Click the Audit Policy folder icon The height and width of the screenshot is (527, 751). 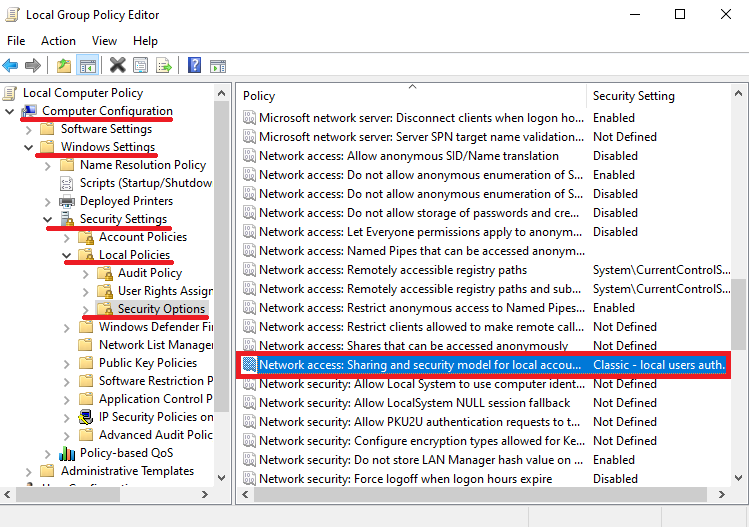[x=105, y=273]
